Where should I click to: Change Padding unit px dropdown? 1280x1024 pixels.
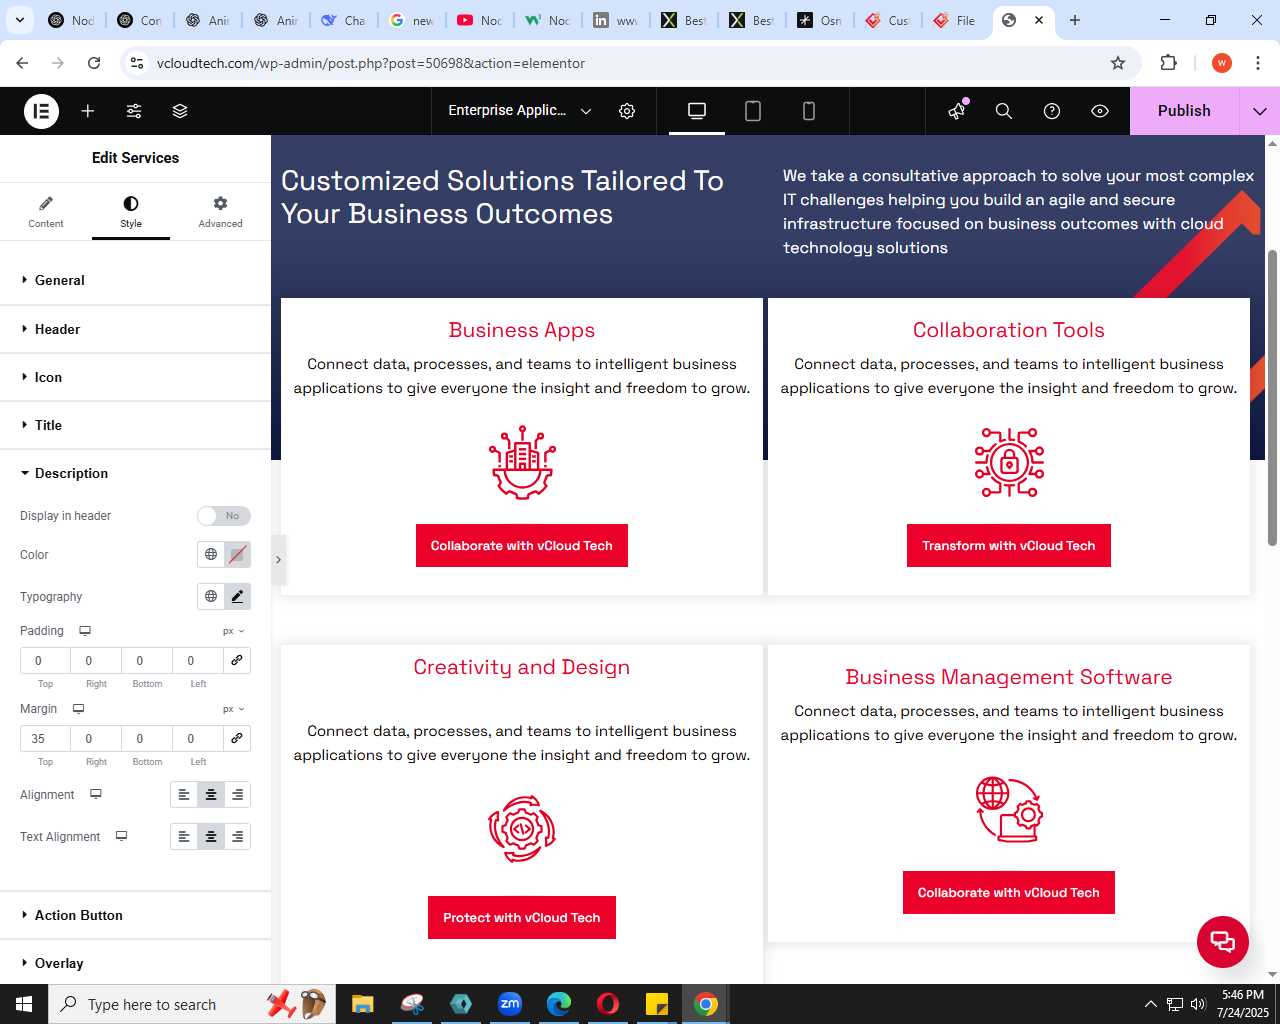pos(234,631)
